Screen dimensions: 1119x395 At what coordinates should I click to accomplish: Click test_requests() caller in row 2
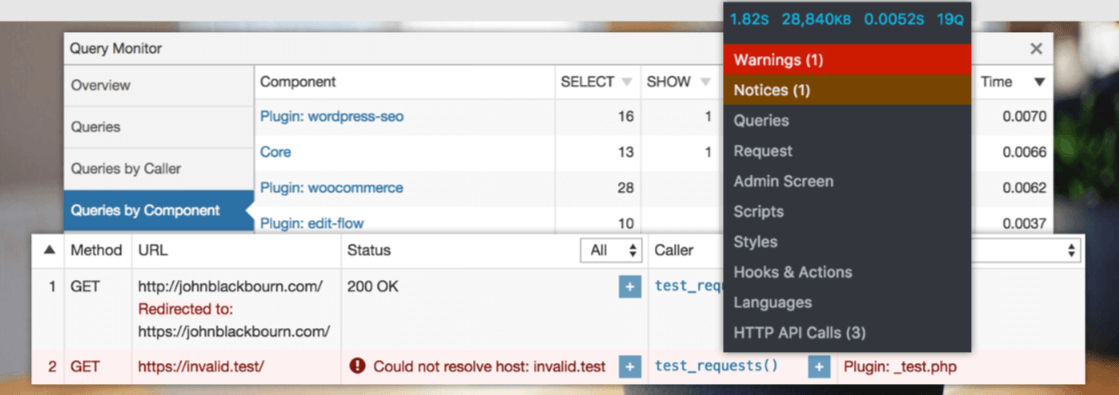tap(717, 366)
